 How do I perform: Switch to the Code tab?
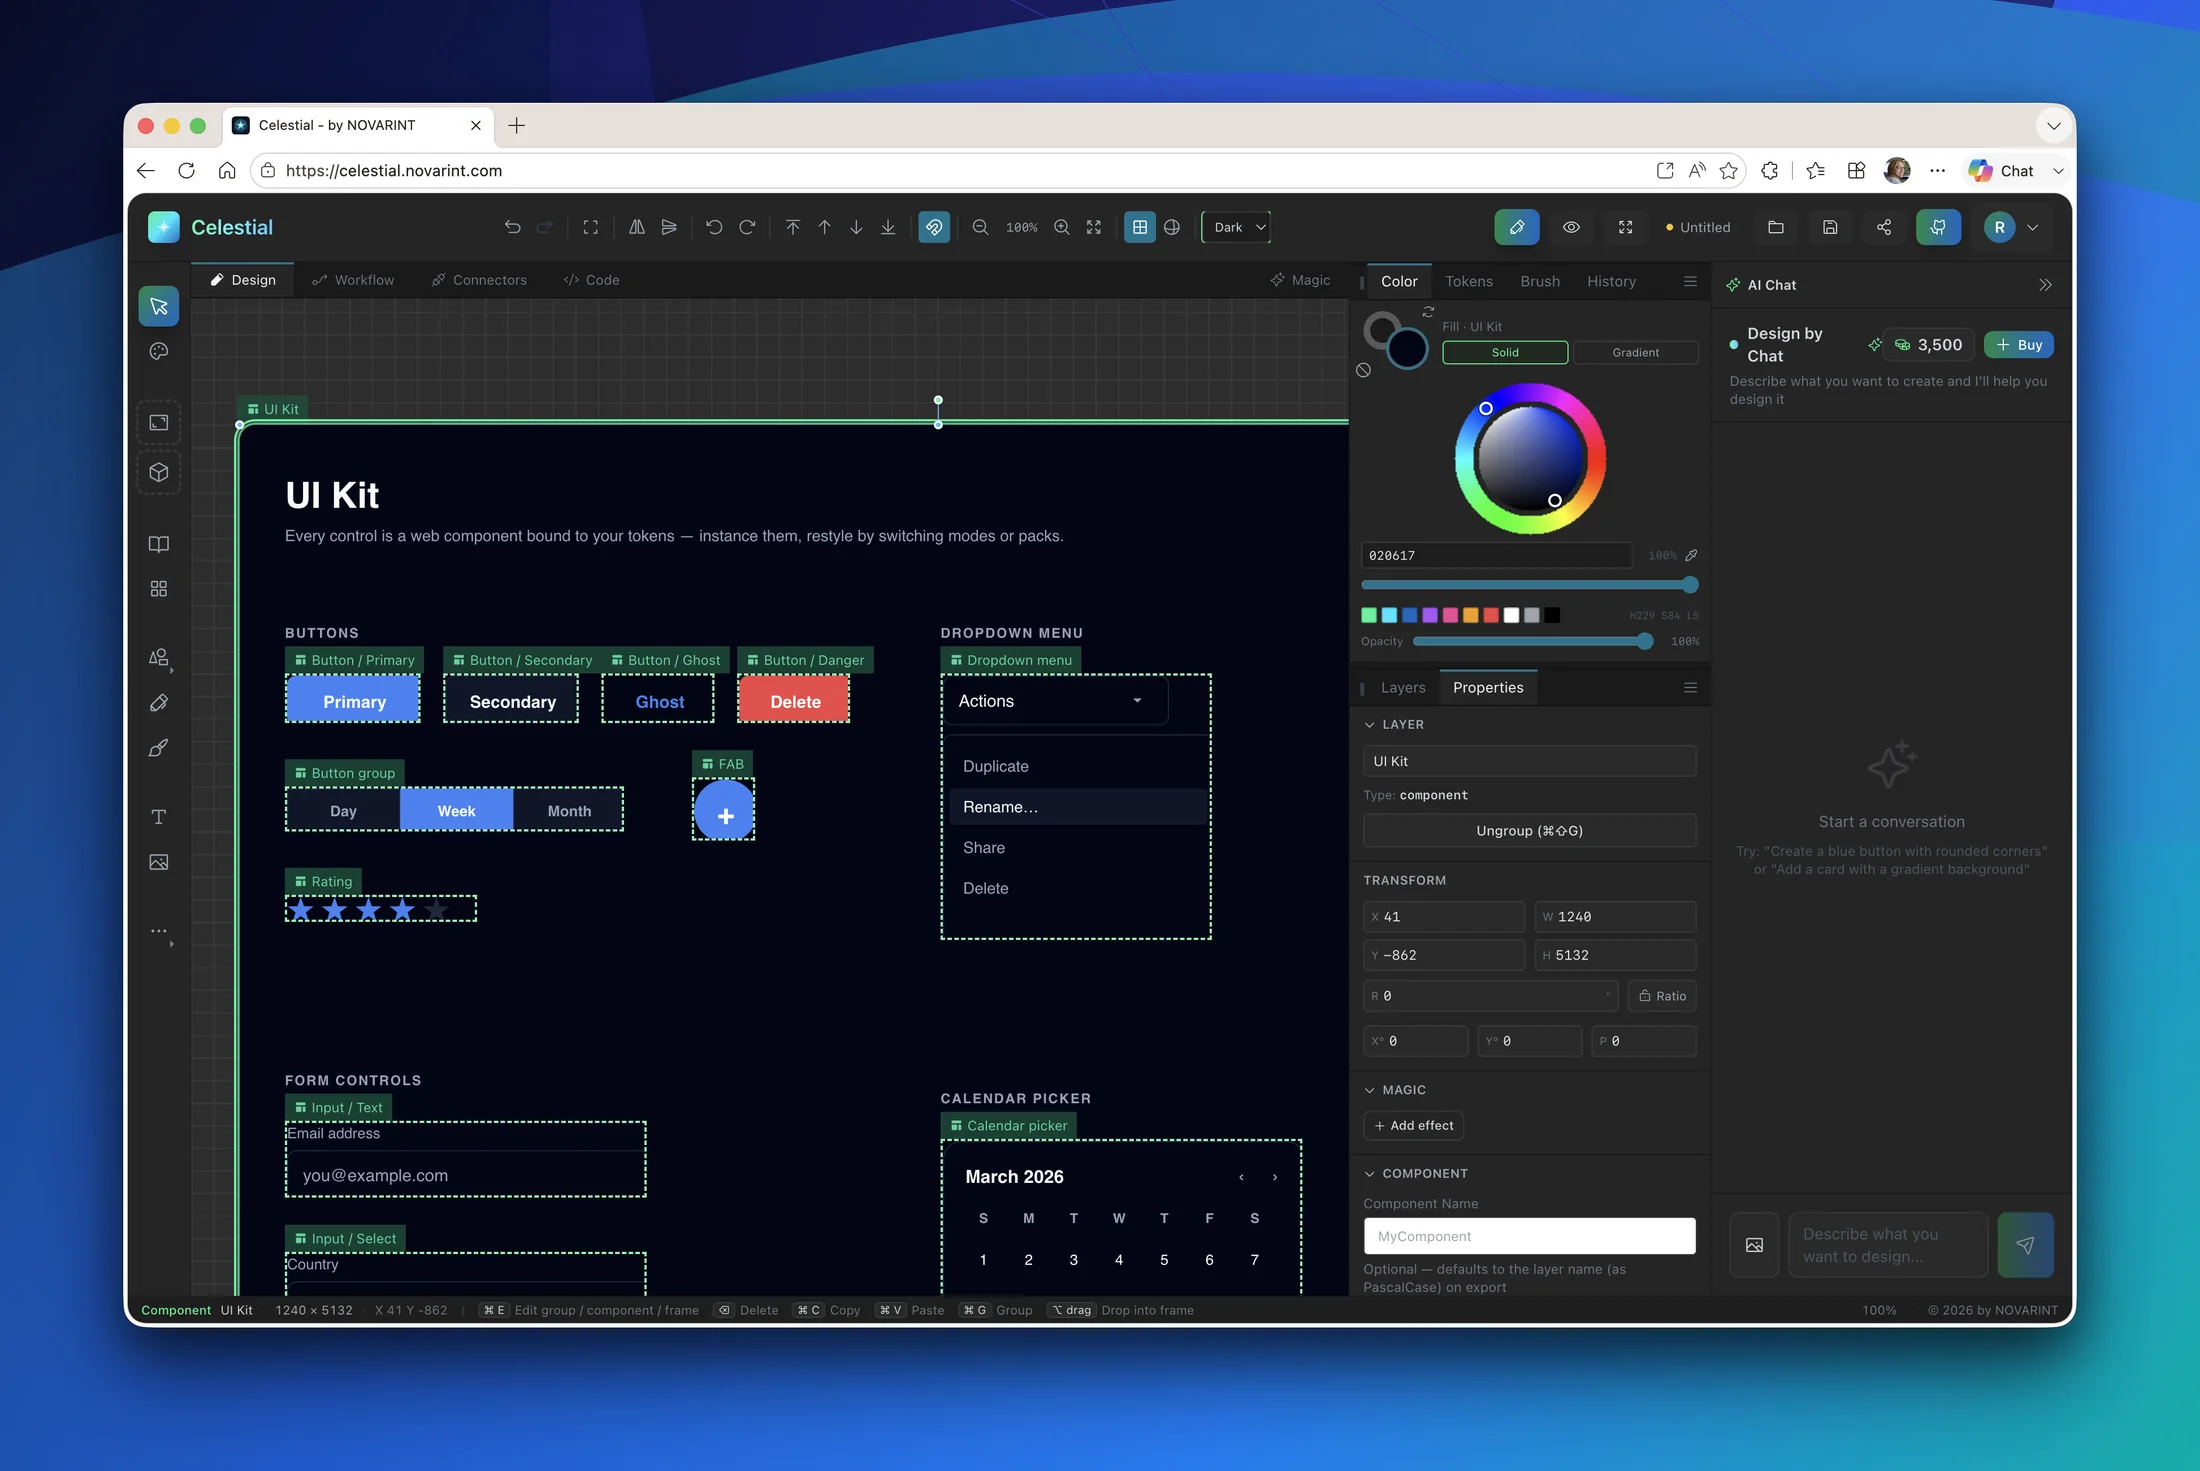(592, 280)
